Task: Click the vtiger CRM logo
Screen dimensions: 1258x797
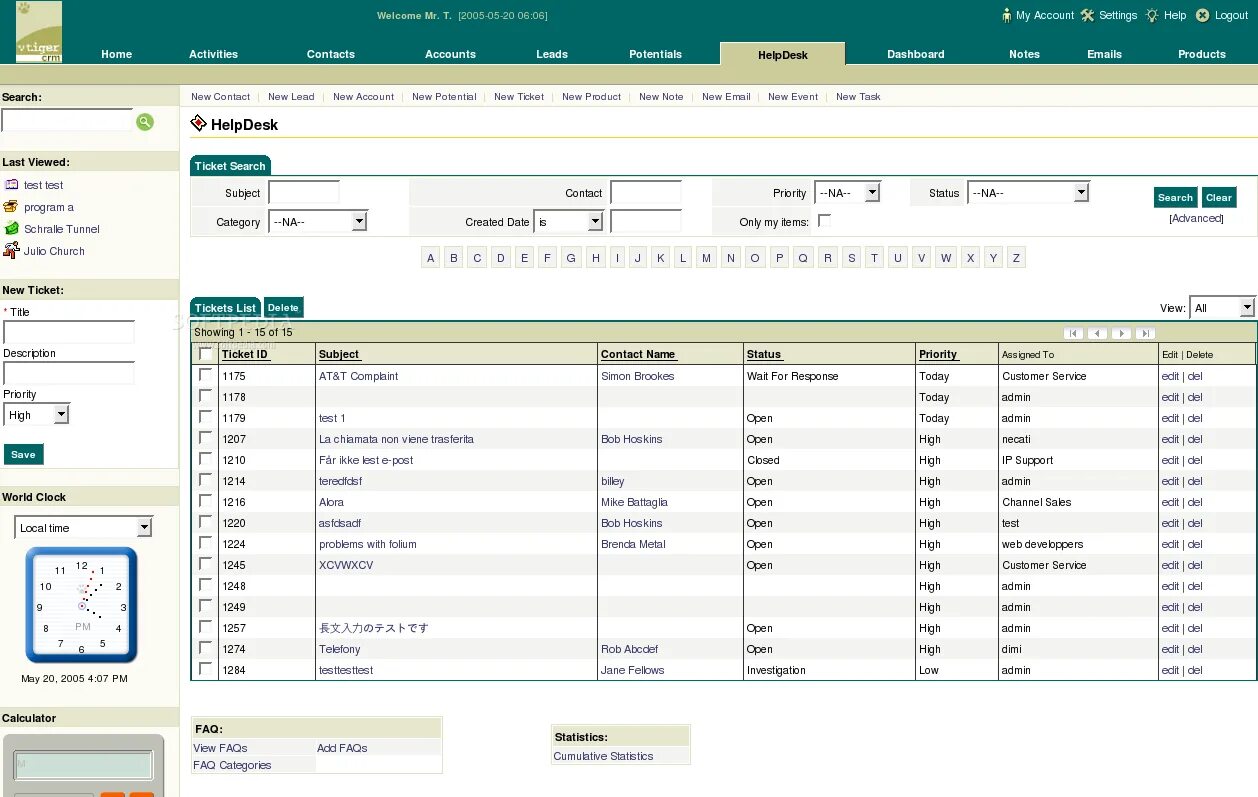Action: pos(39,32)
